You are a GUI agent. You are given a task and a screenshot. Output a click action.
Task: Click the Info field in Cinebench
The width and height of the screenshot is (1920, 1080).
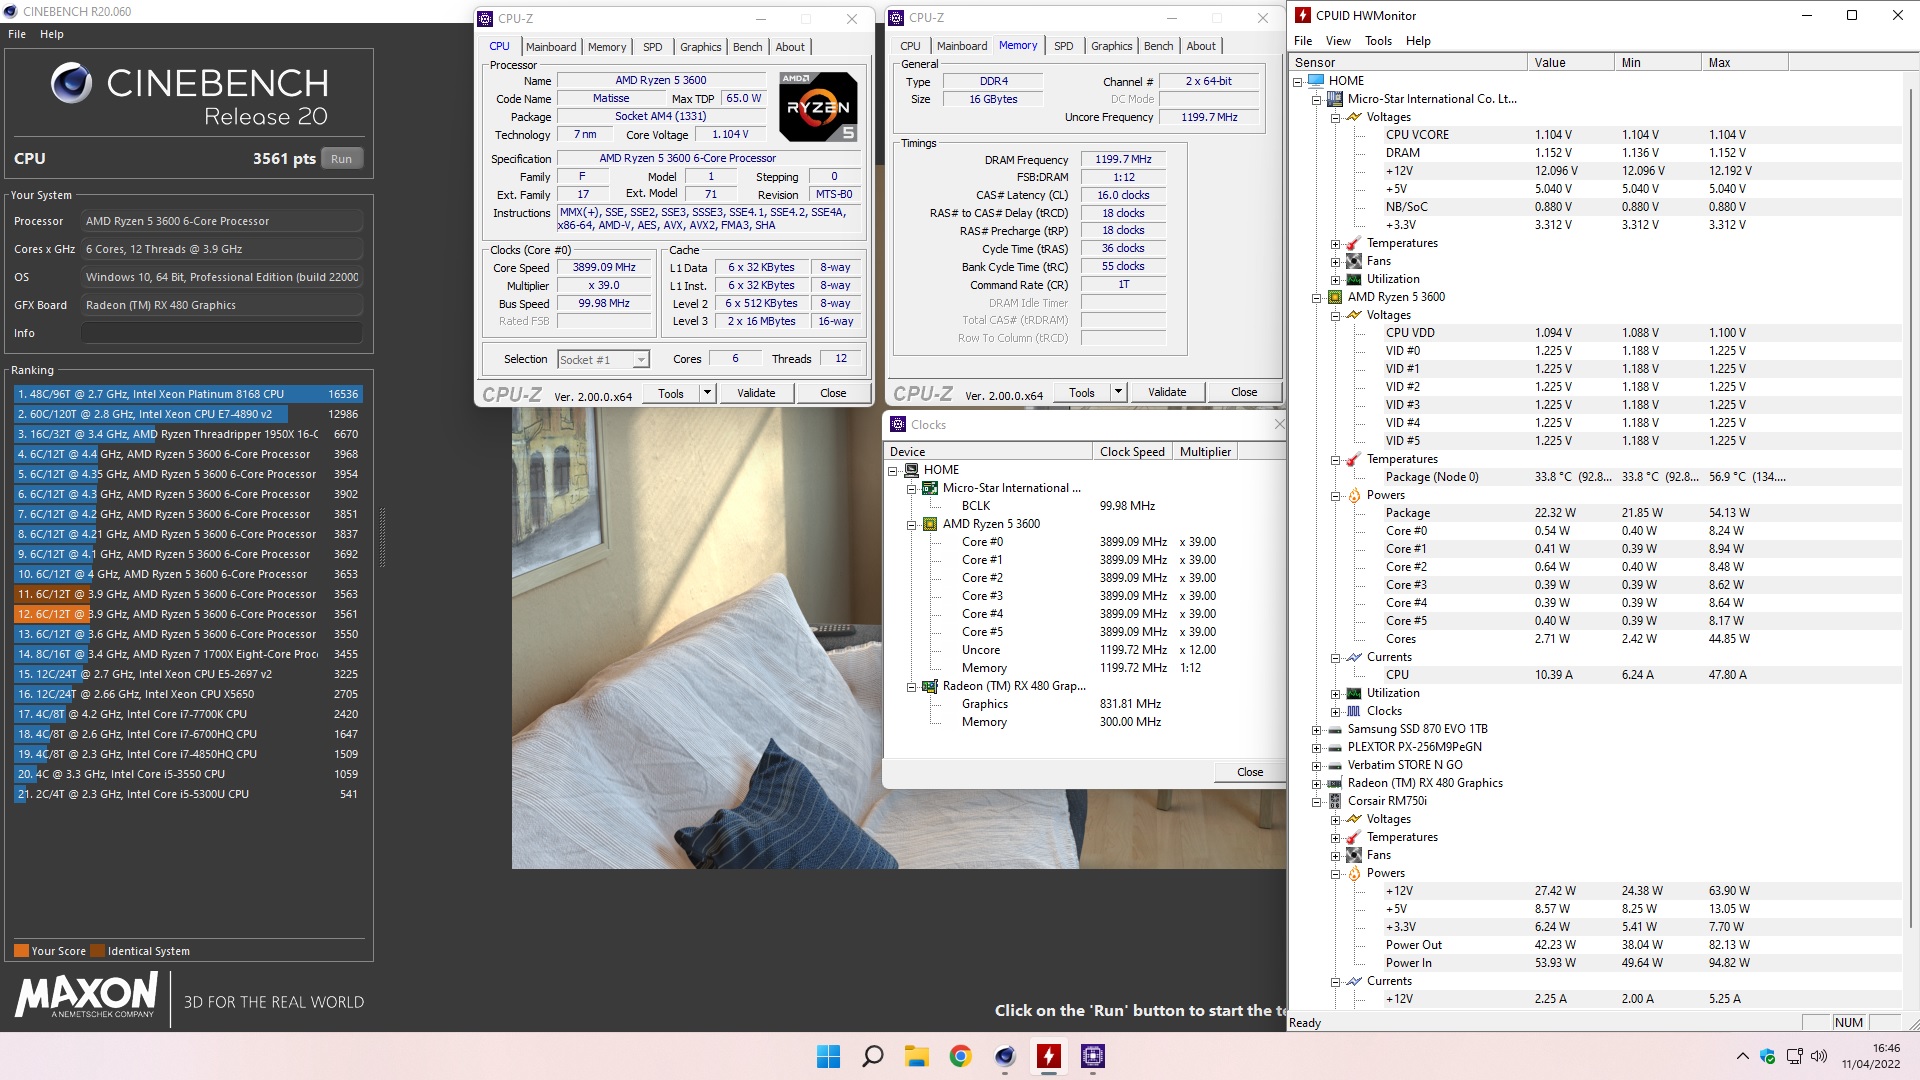(x=221, y=333)
